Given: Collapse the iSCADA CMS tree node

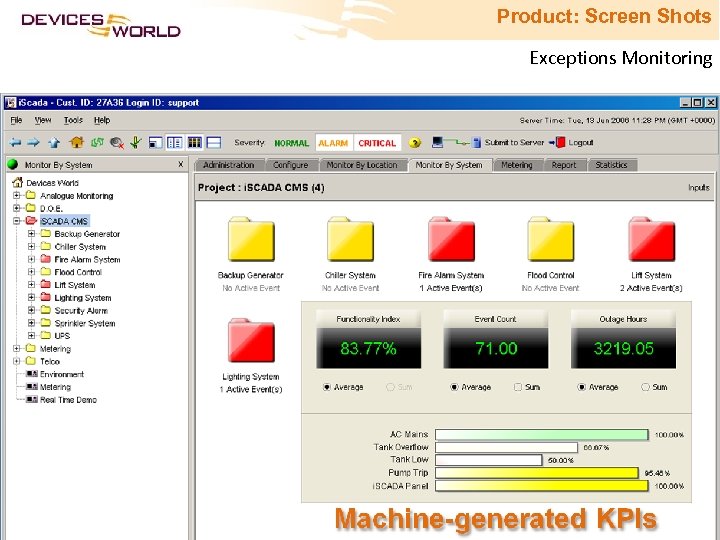Looking at the screenshot, I should coord(17,220).
